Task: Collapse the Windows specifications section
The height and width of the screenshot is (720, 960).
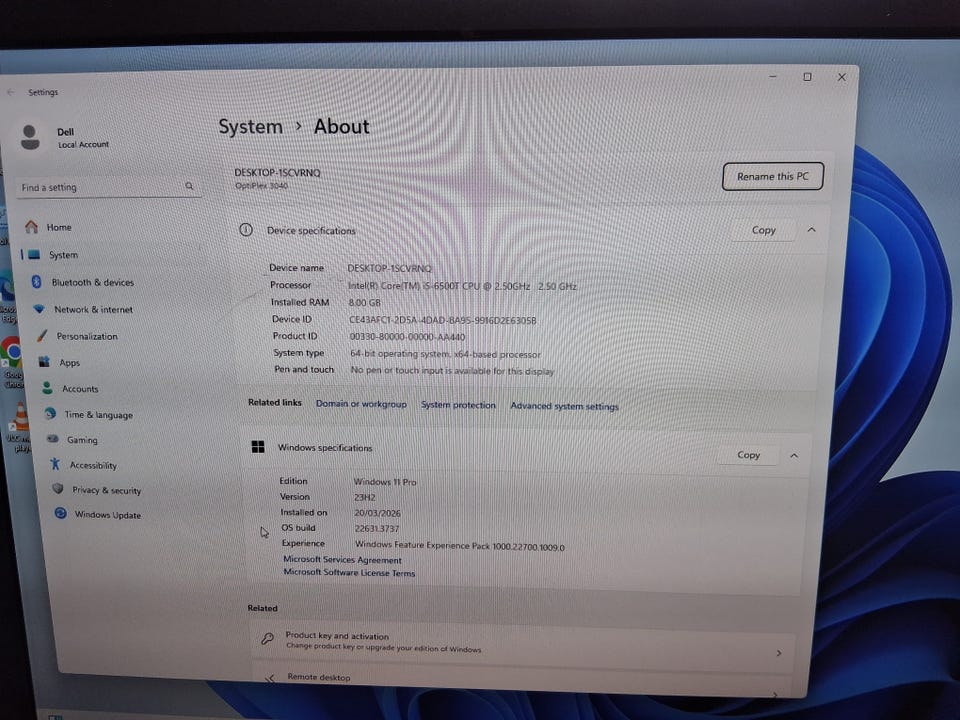Action: click(x=794, y=456)
